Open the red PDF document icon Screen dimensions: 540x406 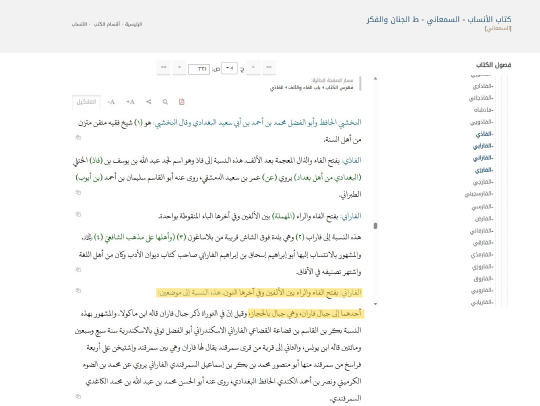pos(181,102)
